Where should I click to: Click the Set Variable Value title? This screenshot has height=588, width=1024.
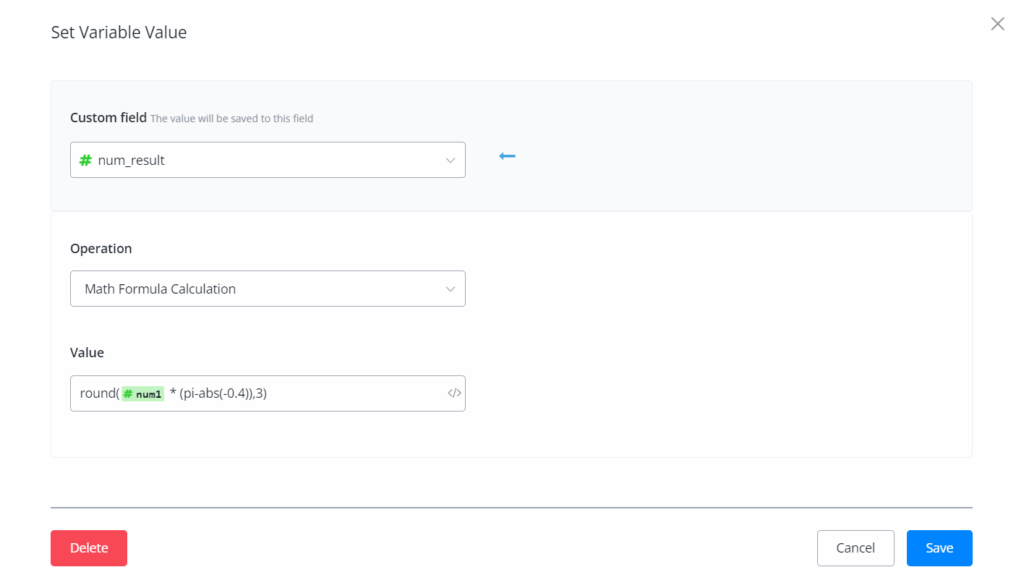point(119,32)
